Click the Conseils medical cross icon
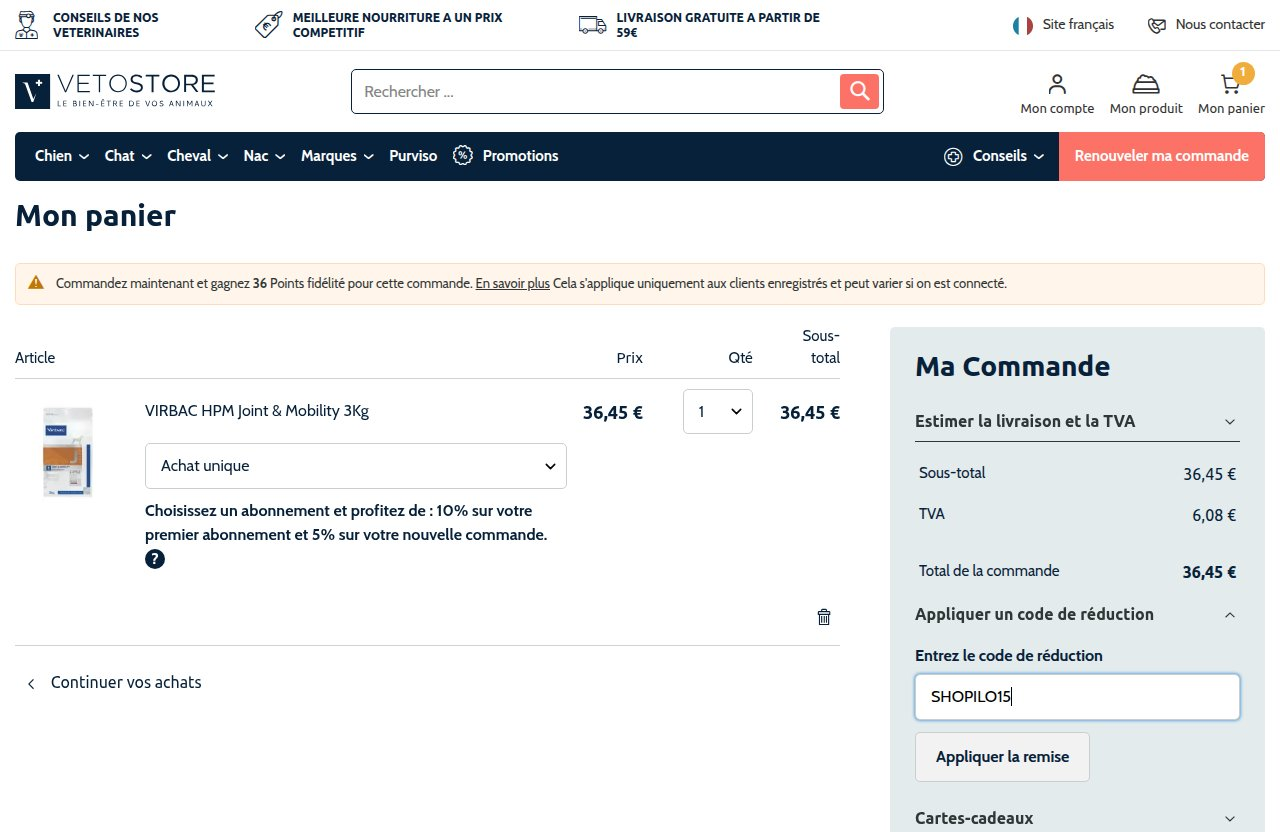Image resolution: width=1280 pixels, height=832 pixels. click(953, 156)
